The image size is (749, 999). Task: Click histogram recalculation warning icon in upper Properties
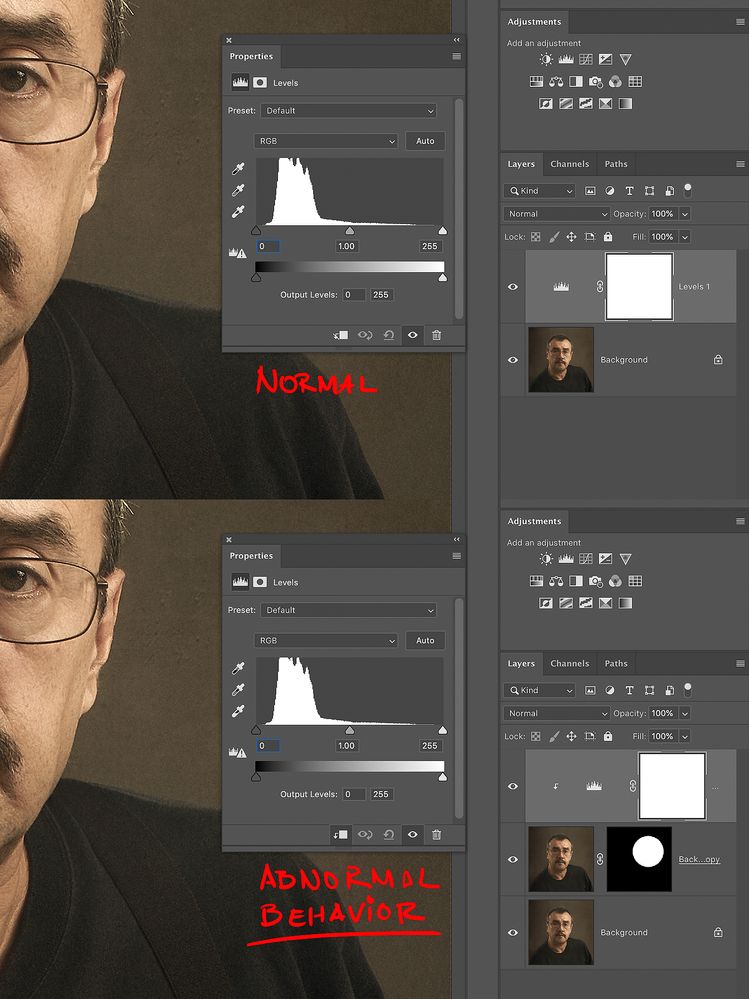tap(237, 253)
